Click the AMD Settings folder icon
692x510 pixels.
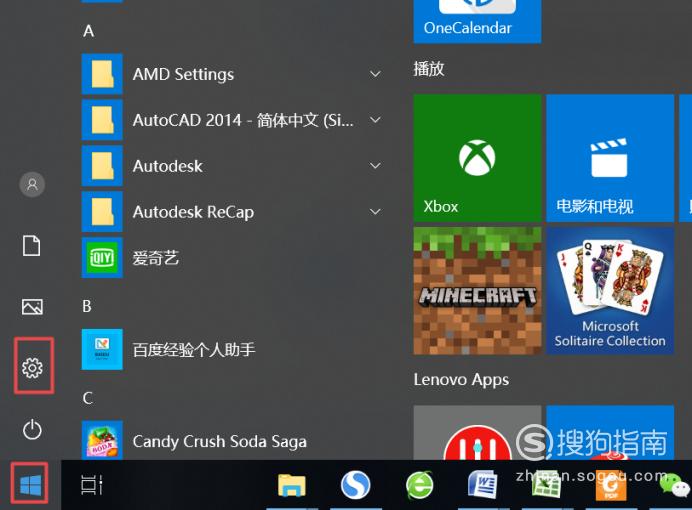(x=102, y=74)
